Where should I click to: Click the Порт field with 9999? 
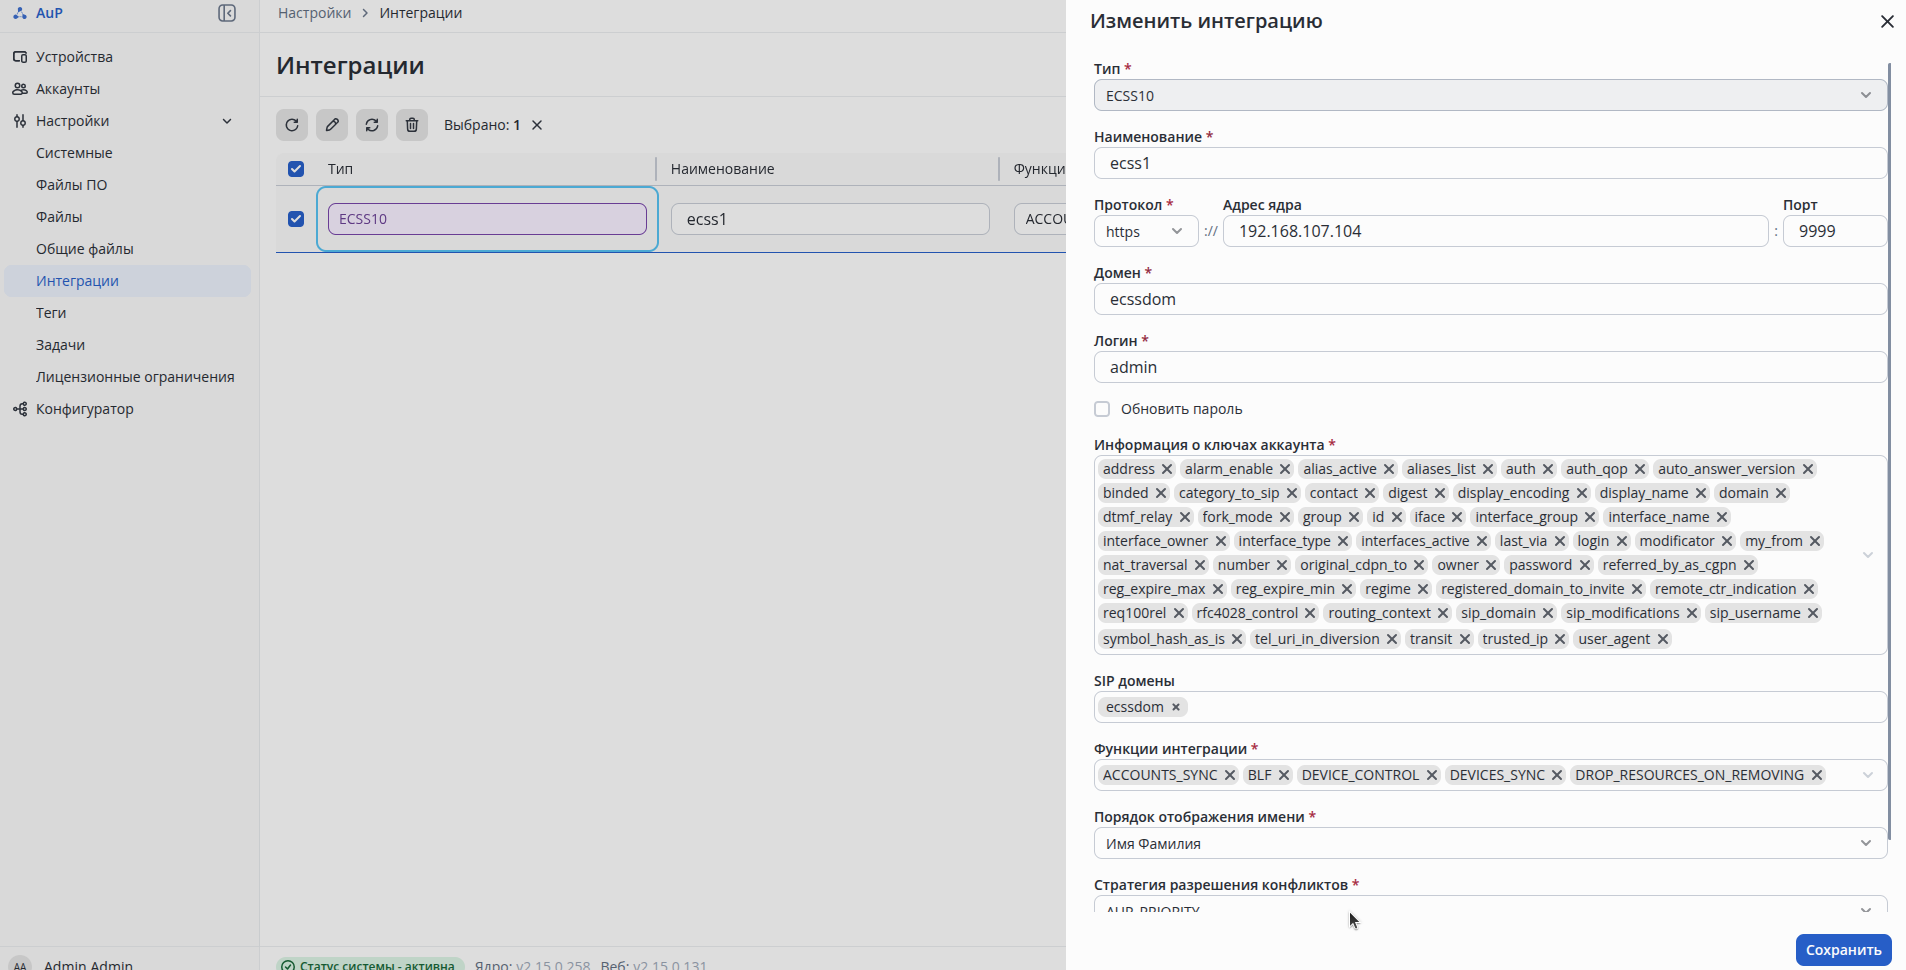pyautogui.click(x=1834, y=231)
